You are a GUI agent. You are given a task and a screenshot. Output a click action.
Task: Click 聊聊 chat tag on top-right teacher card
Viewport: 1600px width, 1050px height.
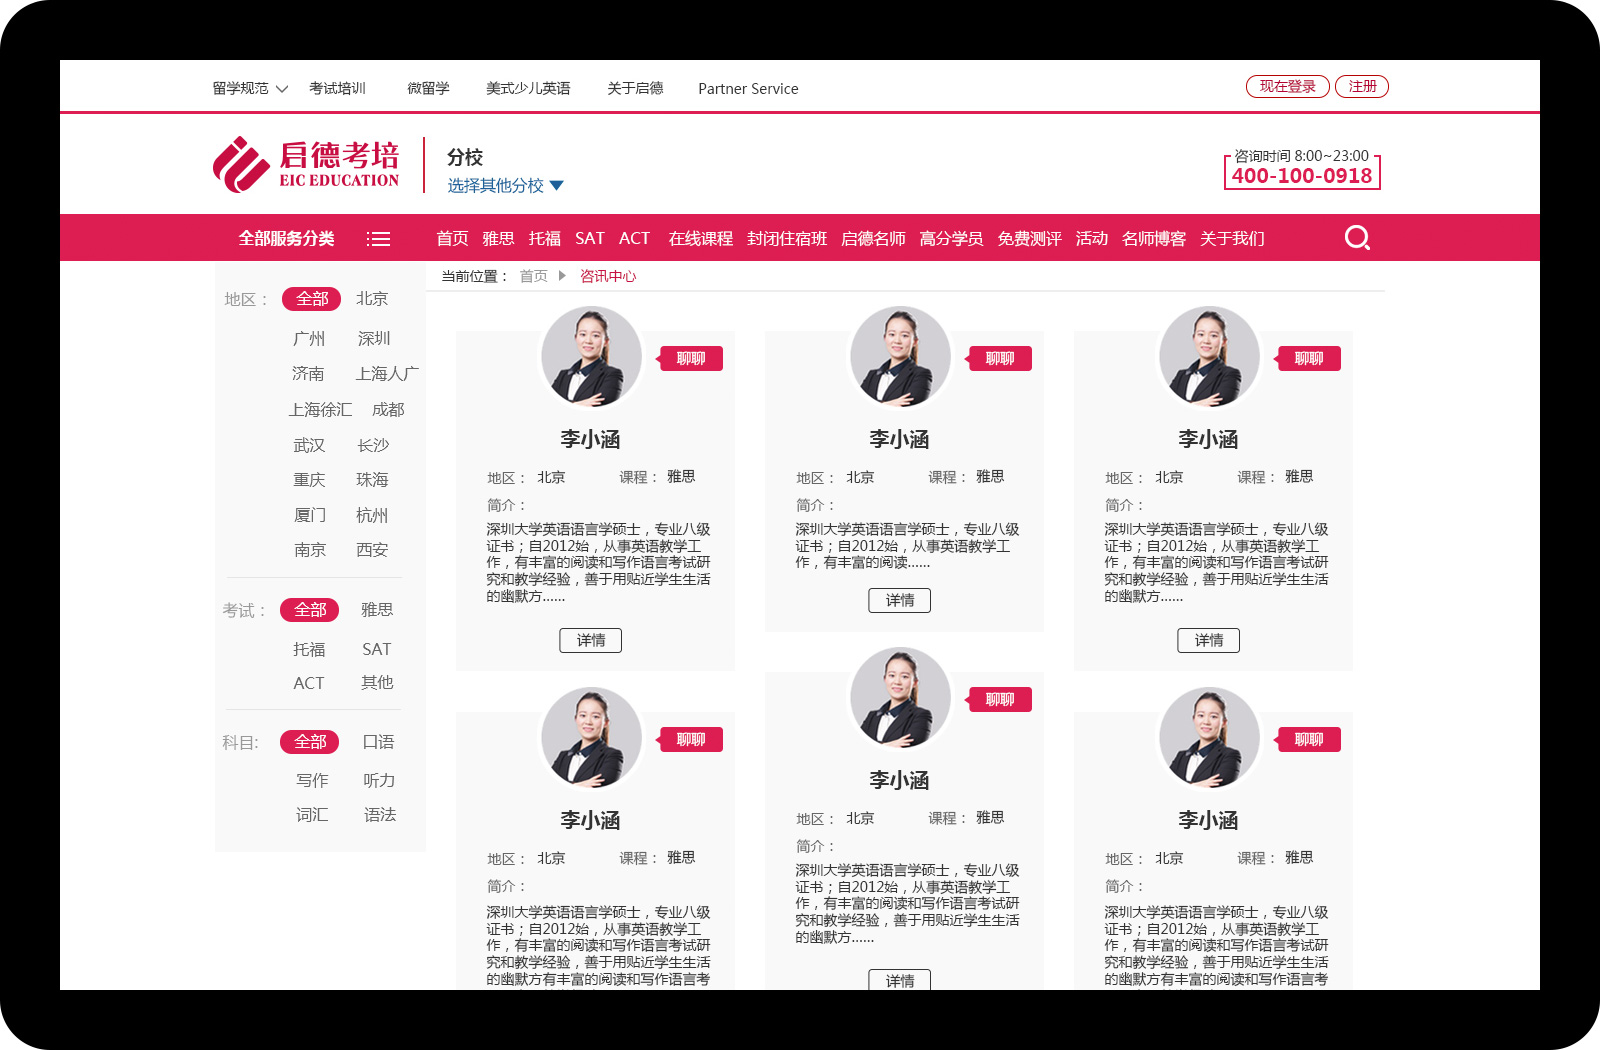coord(1307,359)
